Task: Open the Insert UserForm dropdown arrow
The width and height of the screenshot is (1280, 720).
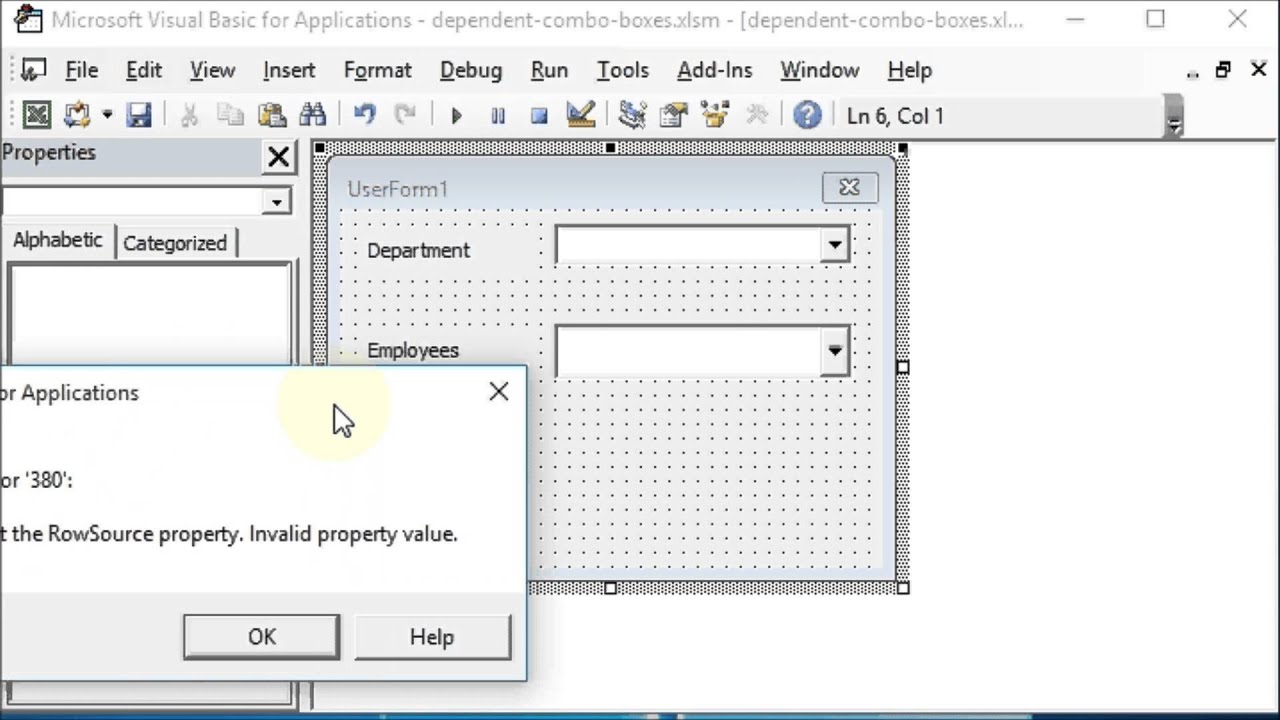Action: 106,115
